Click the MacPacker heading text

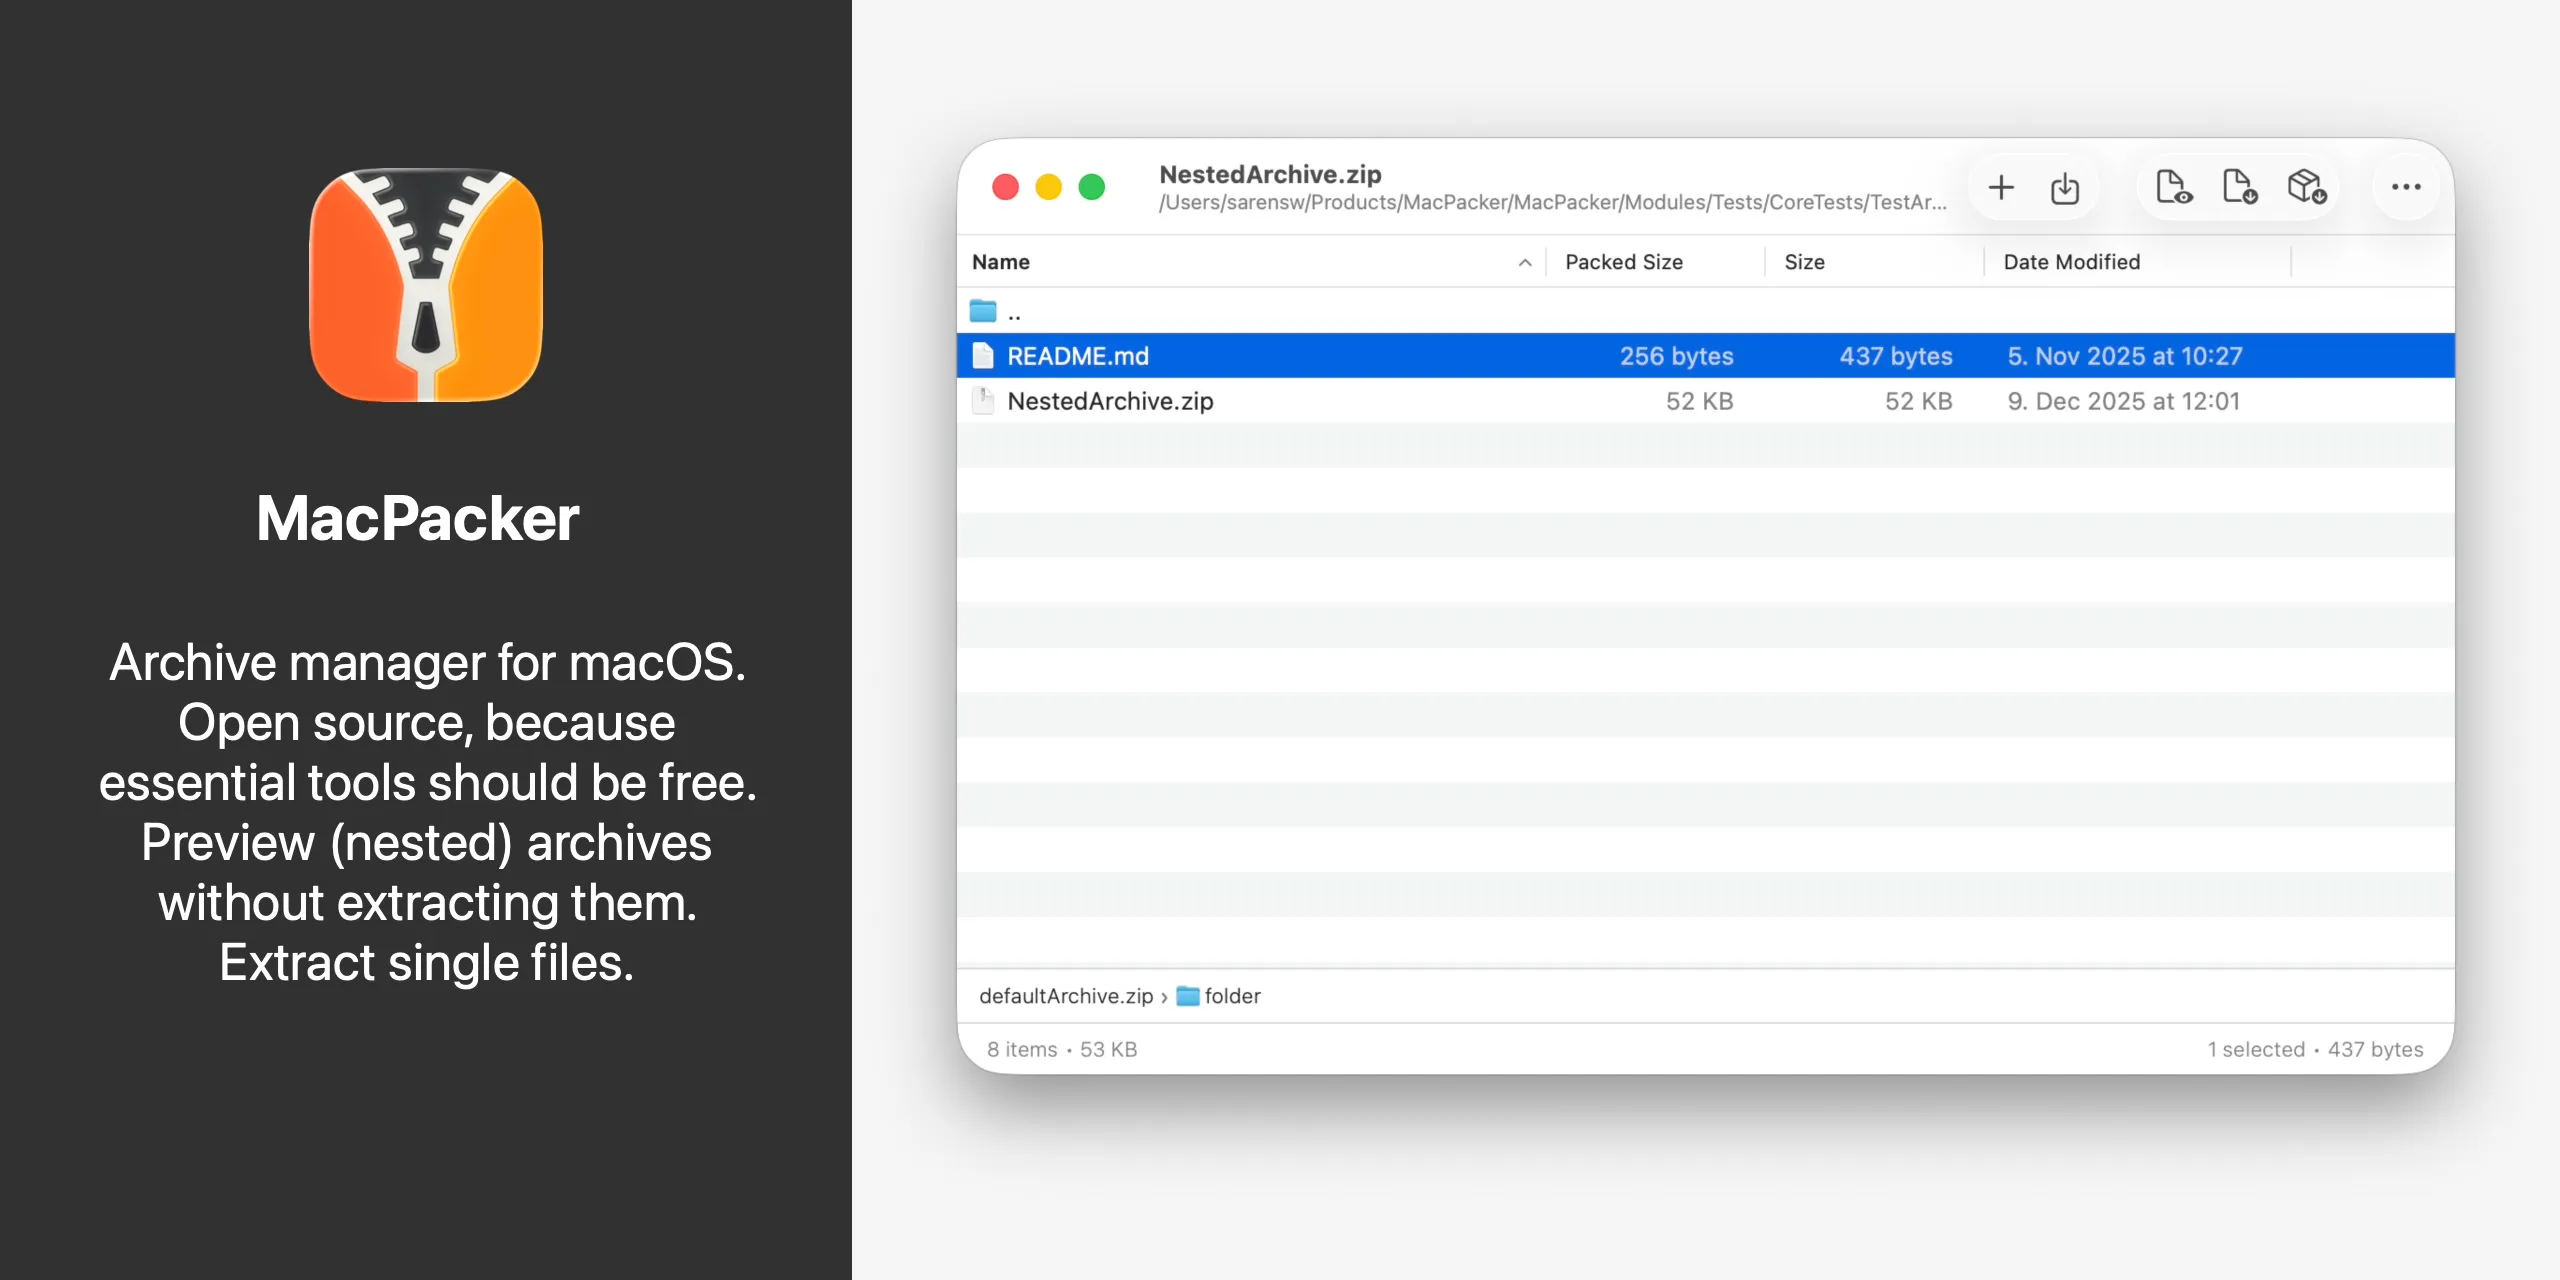[x=418, y=518]
